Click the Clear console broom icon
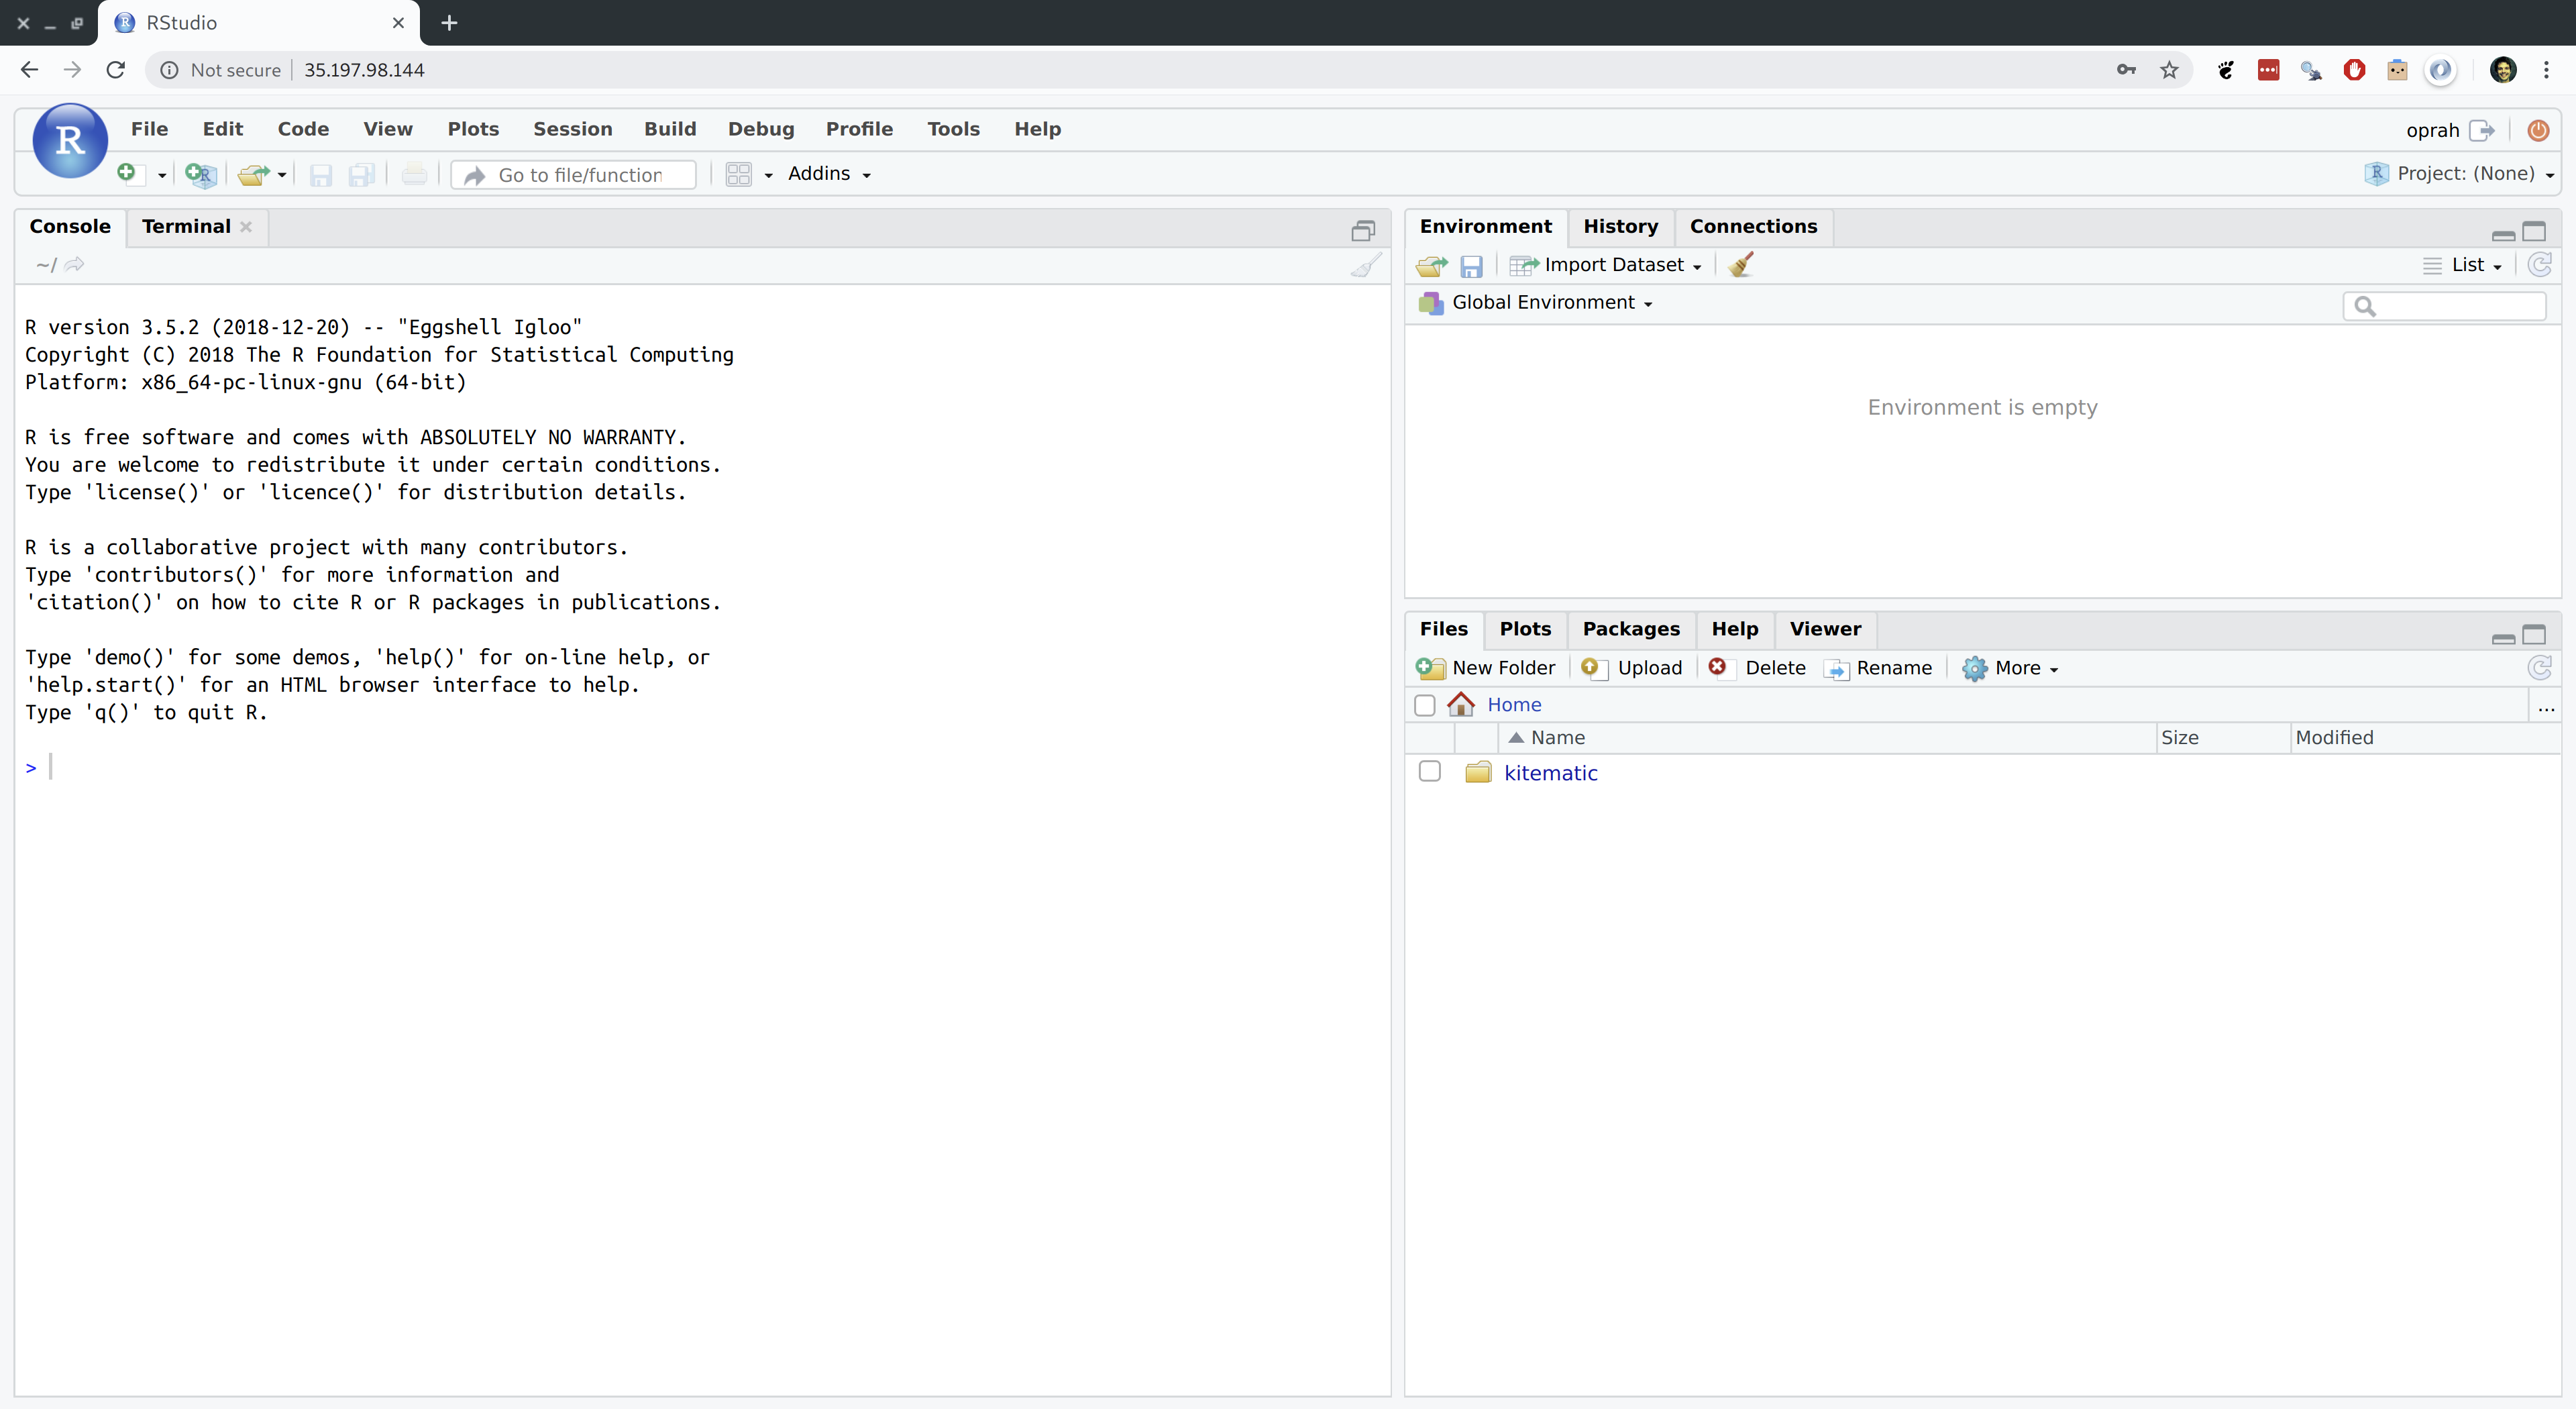Image resolution: width=2576 pixels, height=1409 pixels. 1366,265
